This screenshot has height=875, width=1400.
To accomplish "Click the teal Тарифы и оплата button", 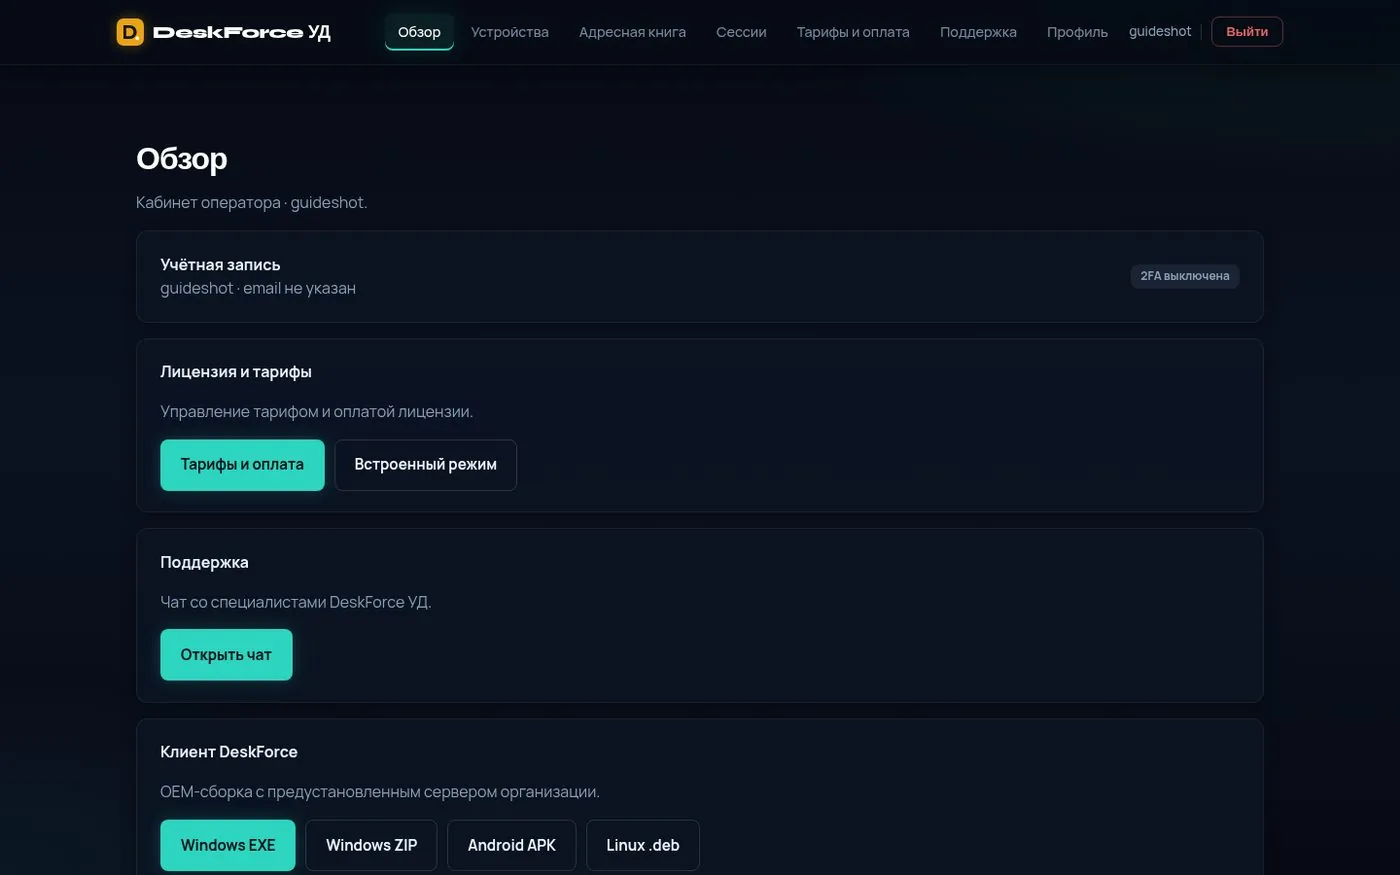I will click(x=242, y=465).
